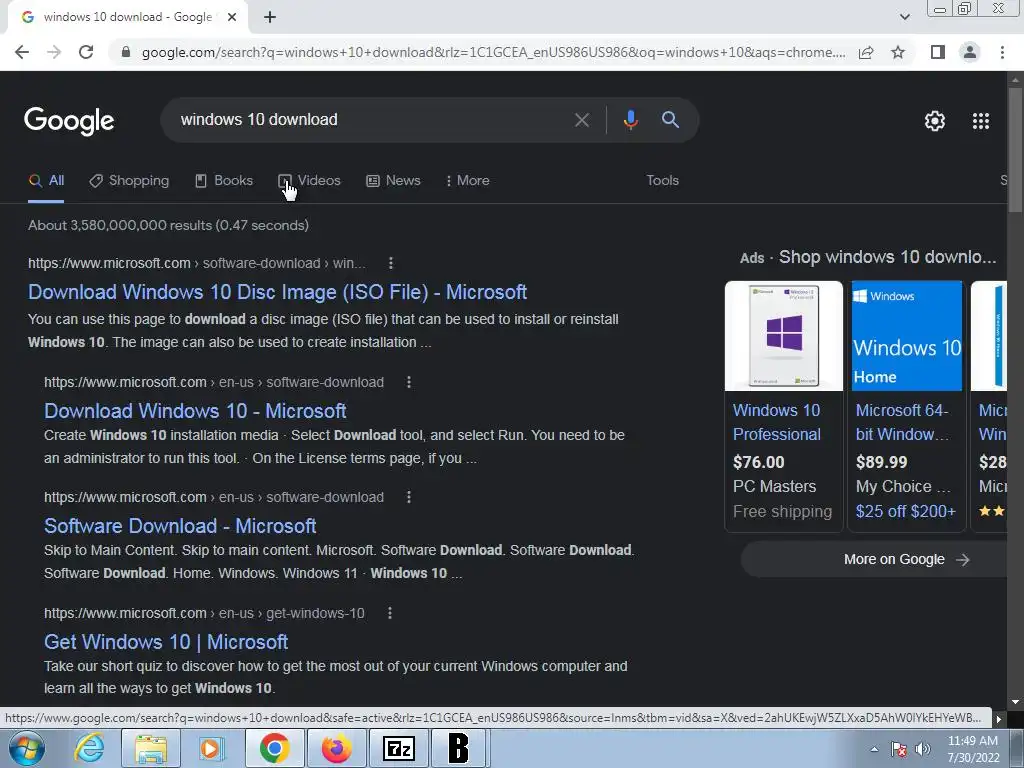The width and height of the screenshot is (1024, 768).
Task: Switch to News results tab
Action: tap(393, 181)
